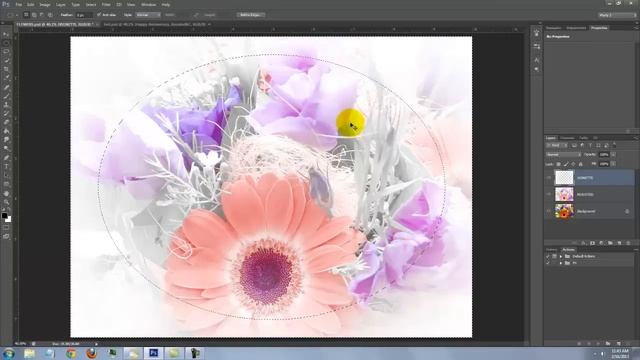Select the Lasso tool
640x360 pixels.
[6, 52]
